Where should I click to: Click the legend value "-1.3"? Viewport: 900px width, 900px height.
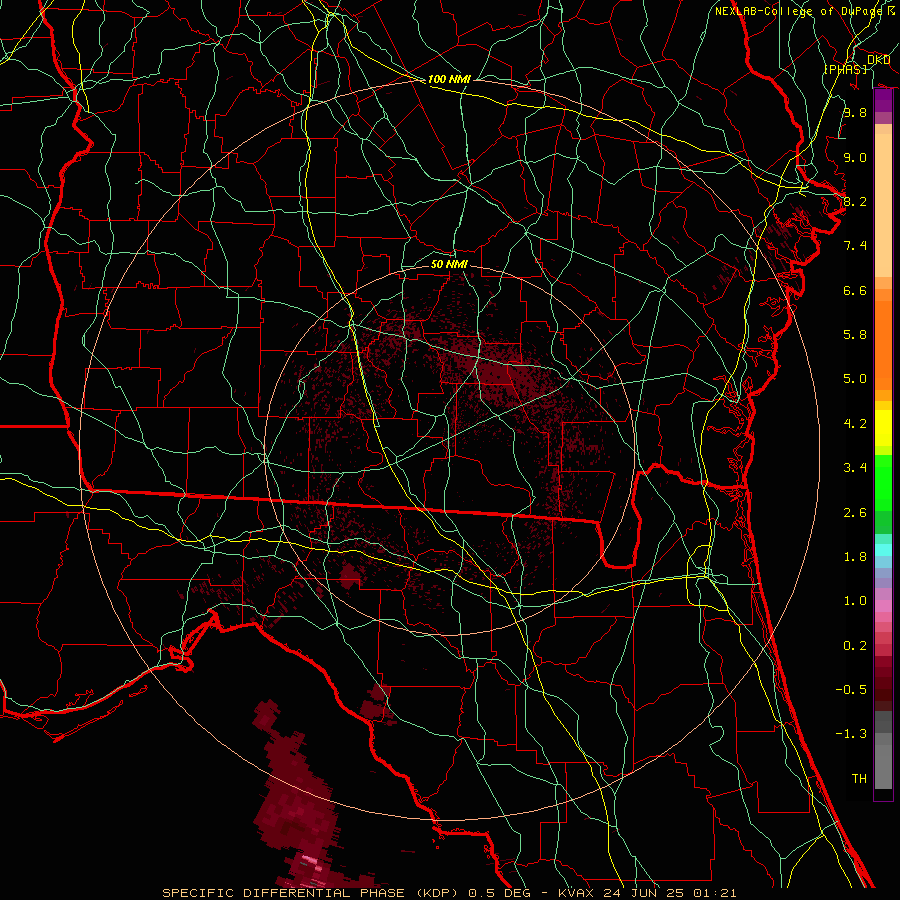851,734
